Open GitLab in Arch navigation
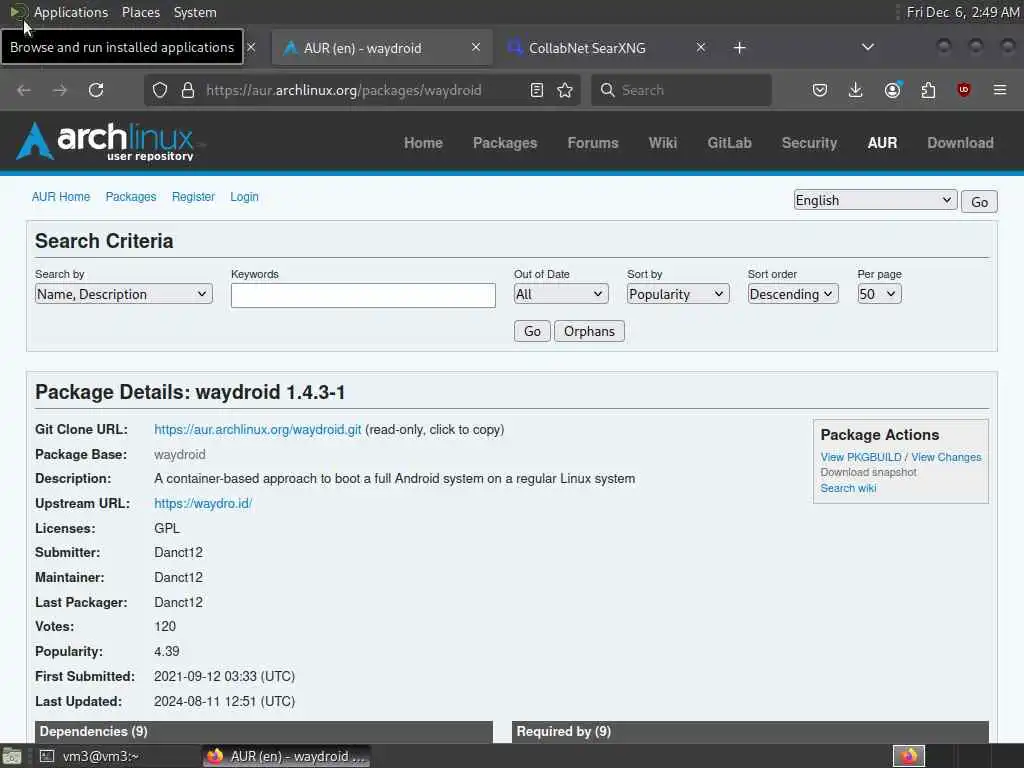The width and height of the screenshot is (1024, 768). point(729,143)
